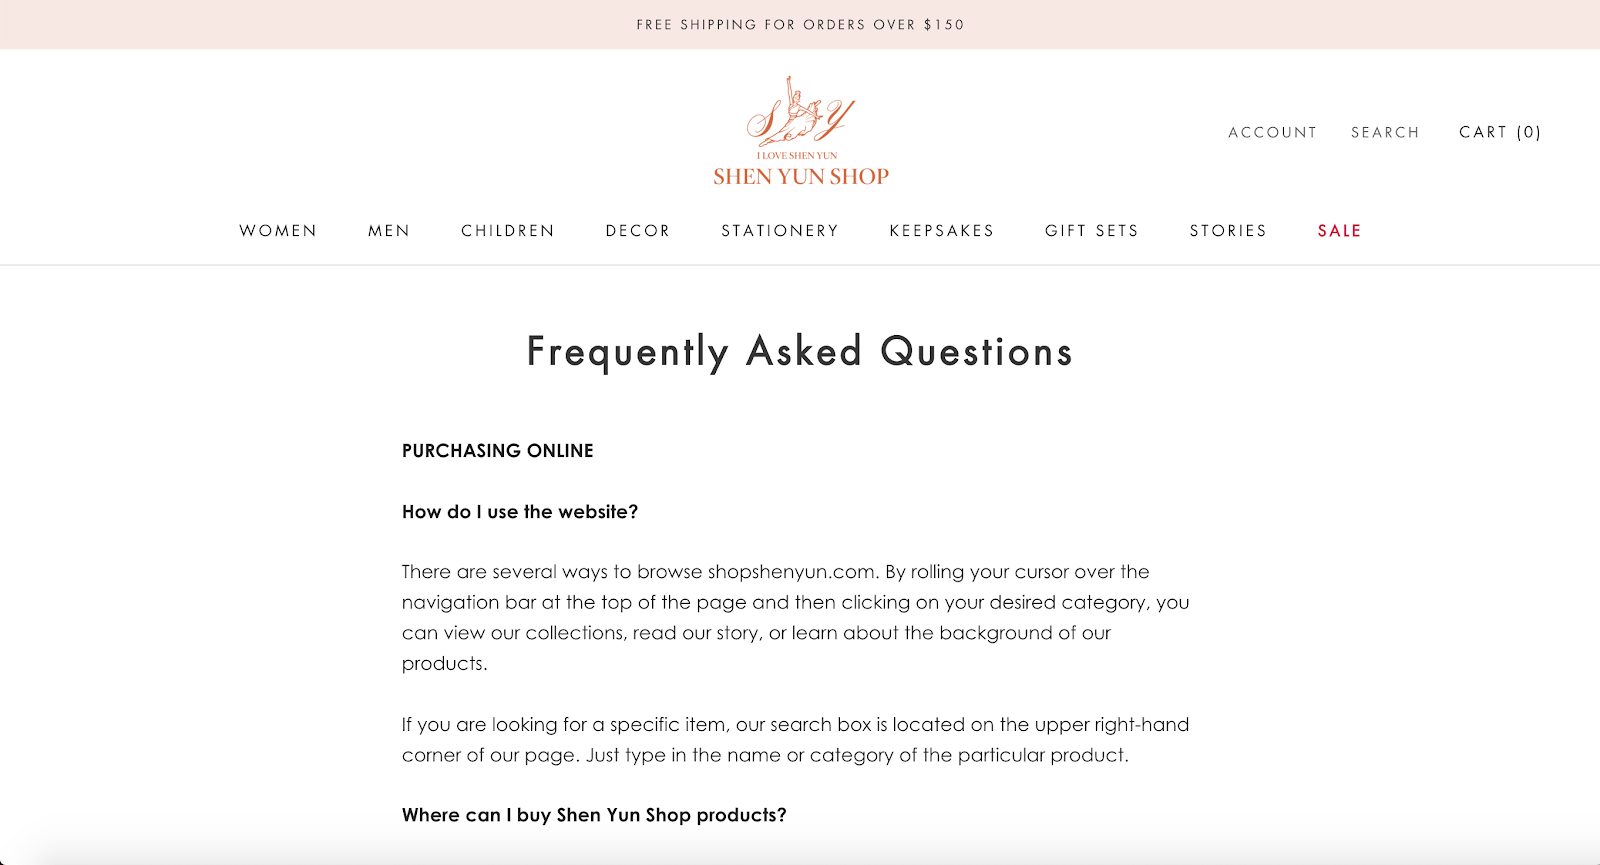This screenshot has width=1600, height=865.
Task: View the Cart (0)
Action: (1500, 132)
